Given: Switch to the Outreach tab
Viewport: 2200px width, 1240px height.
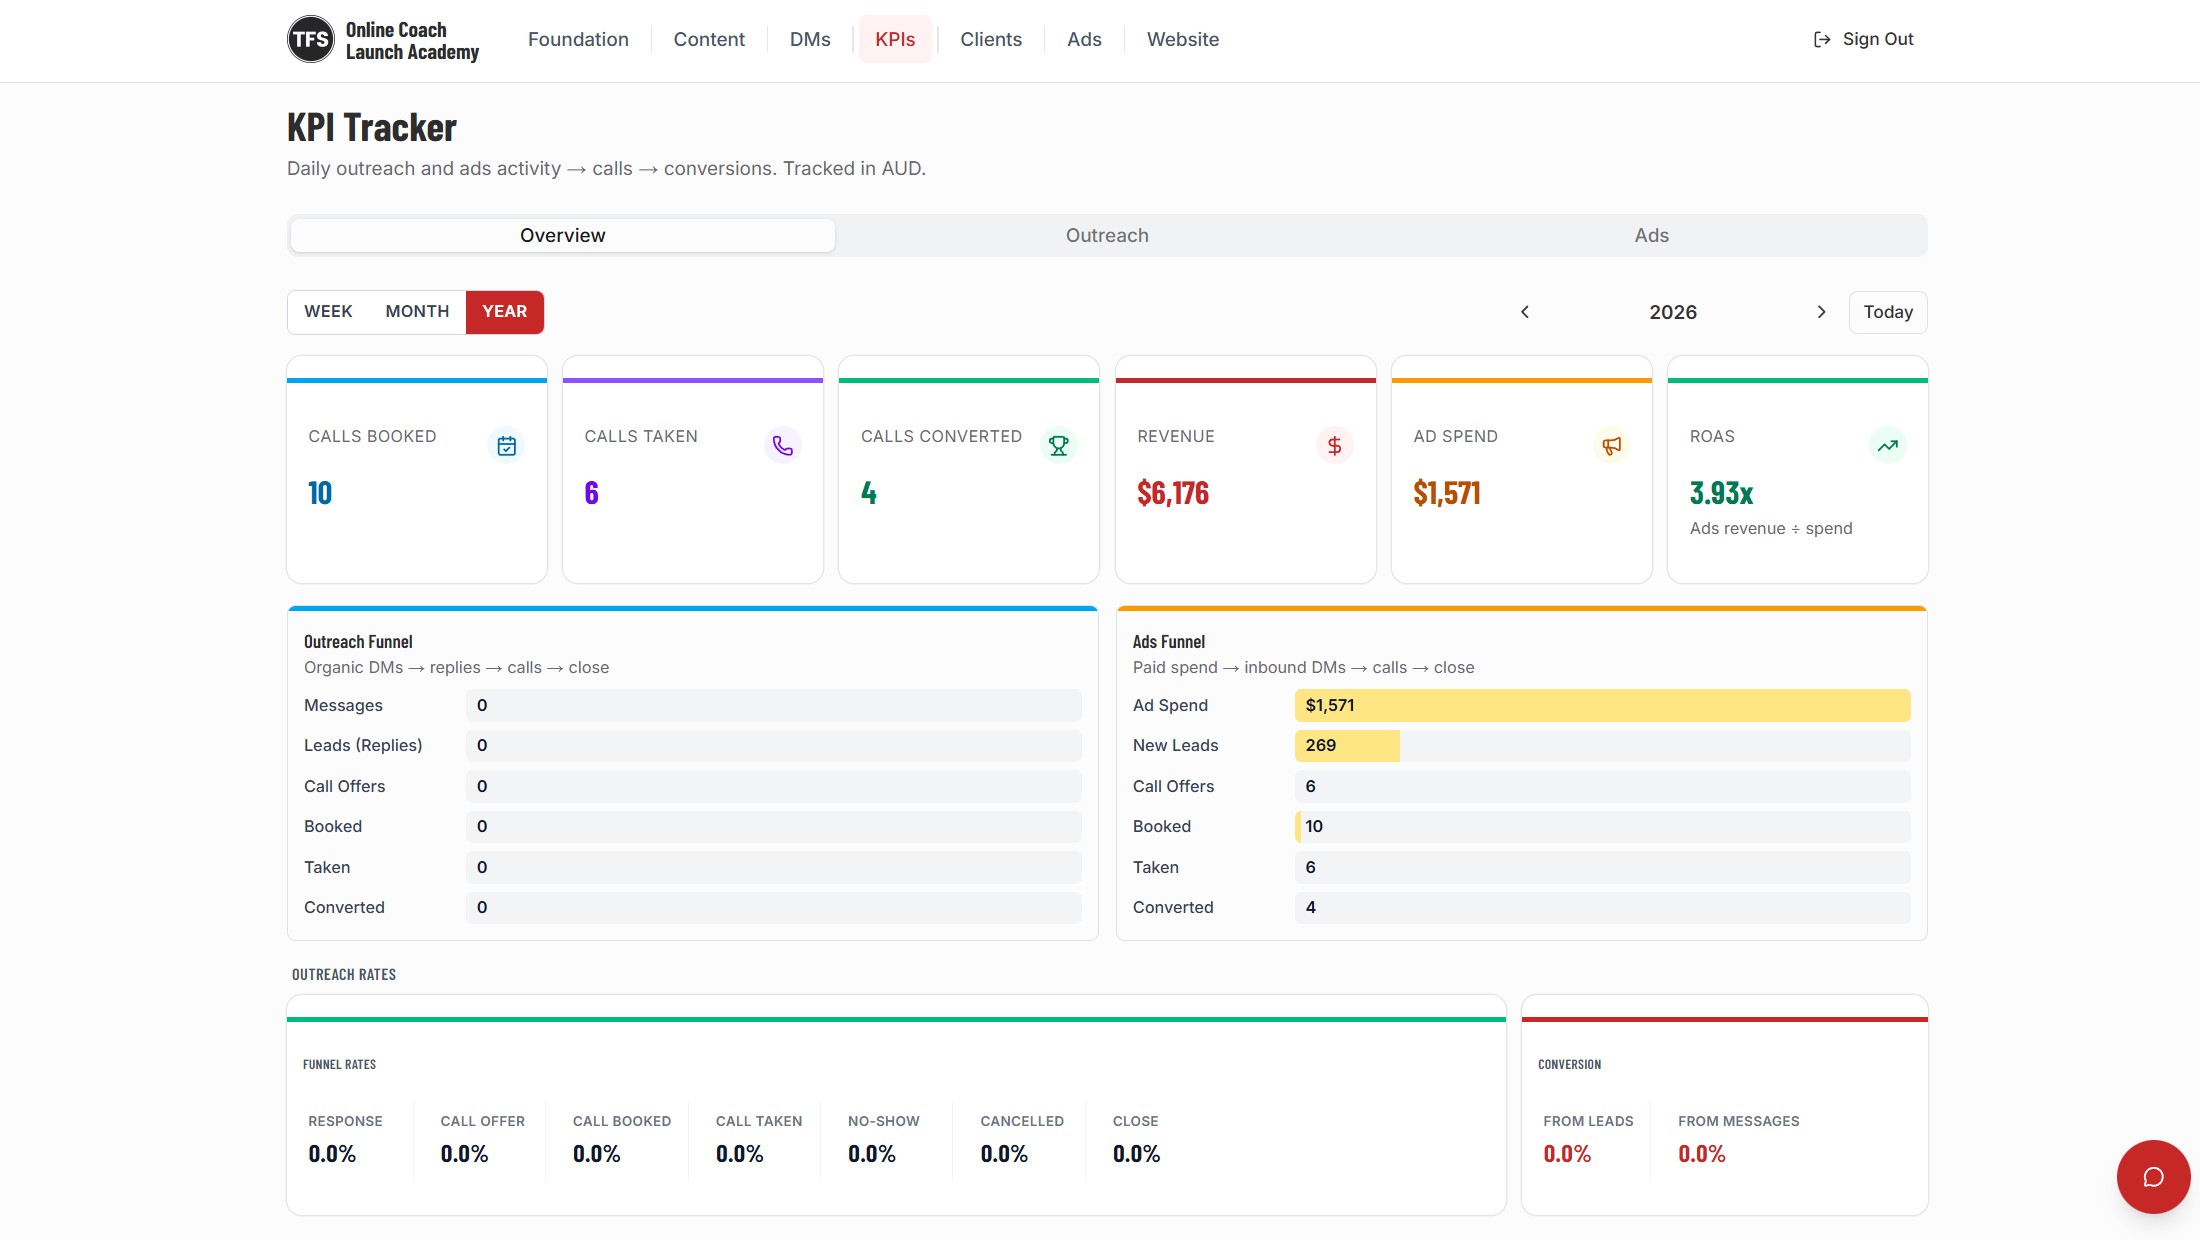Looking at the screenshot, I should point(1107,236).
